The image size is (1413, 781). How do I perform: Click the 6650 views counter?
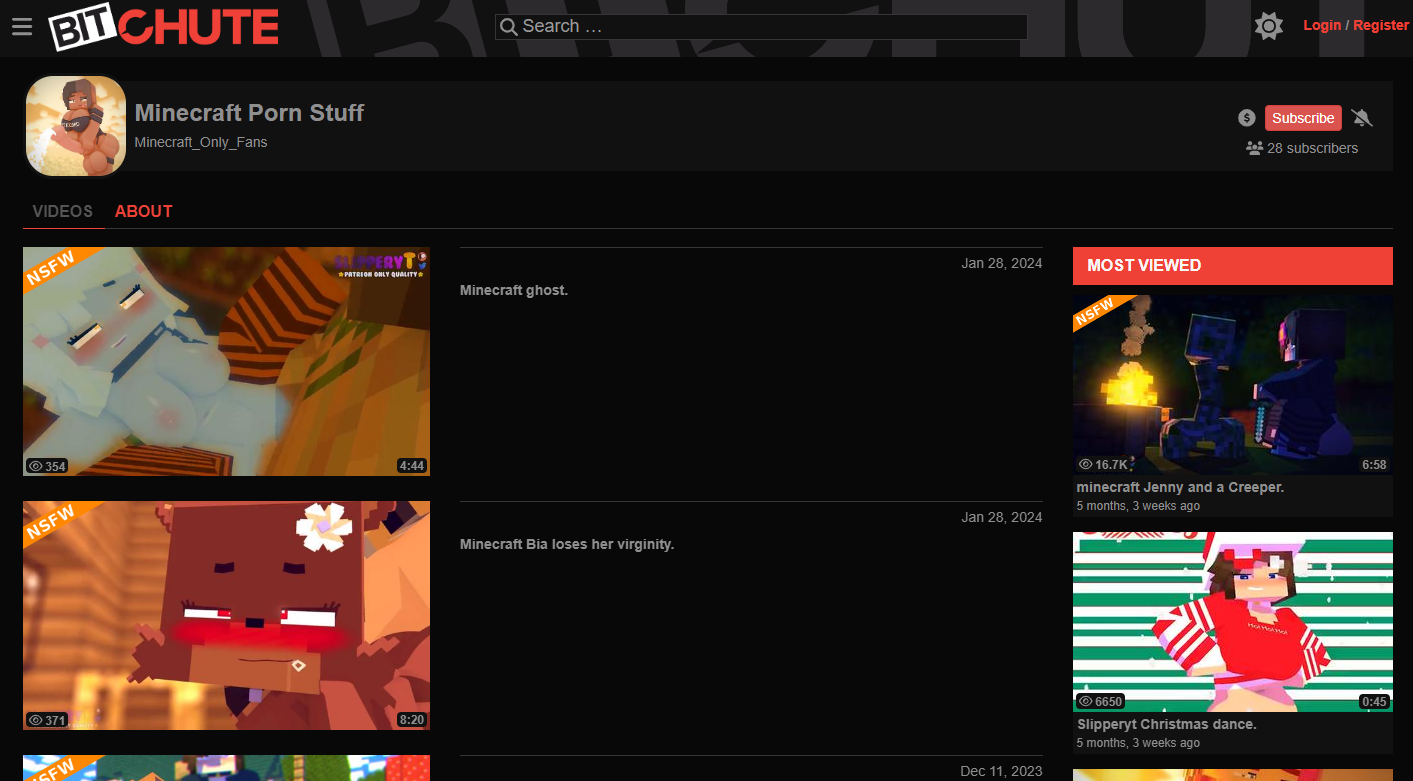tap(1100, 702)
